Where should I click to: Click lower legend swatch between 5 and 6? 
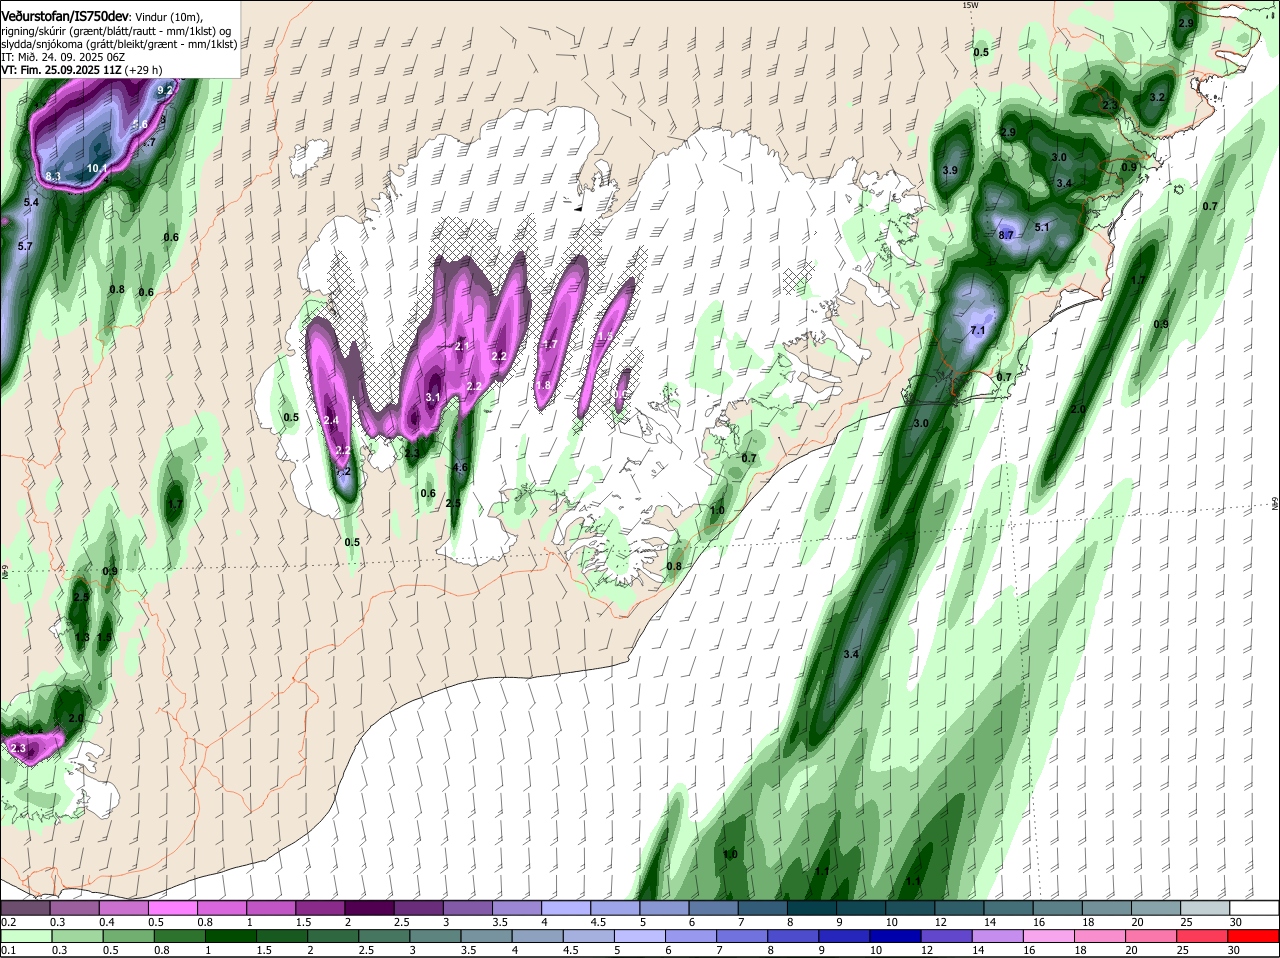point(640,936)
